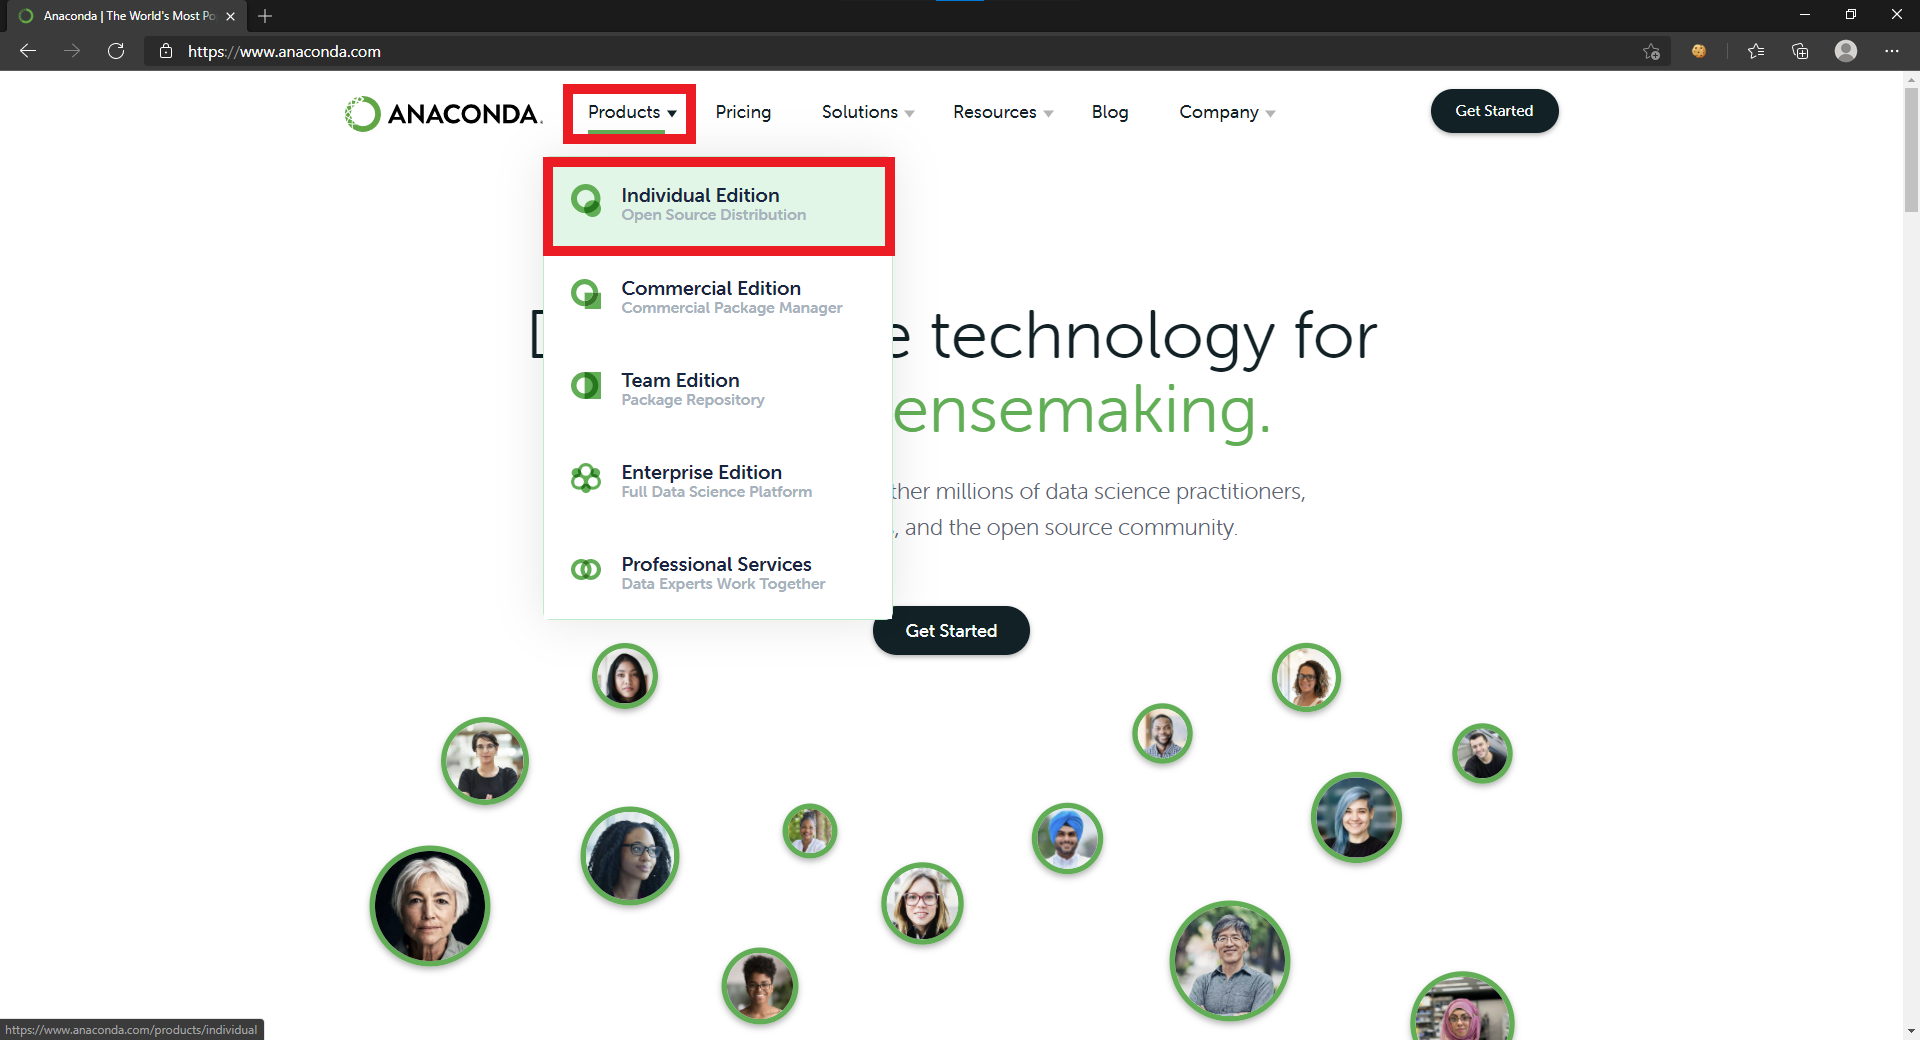The height and width of the screenshot is (1040, 1920).
Task: Close the Anaconda tab
Action: click(x=230, y=16)
